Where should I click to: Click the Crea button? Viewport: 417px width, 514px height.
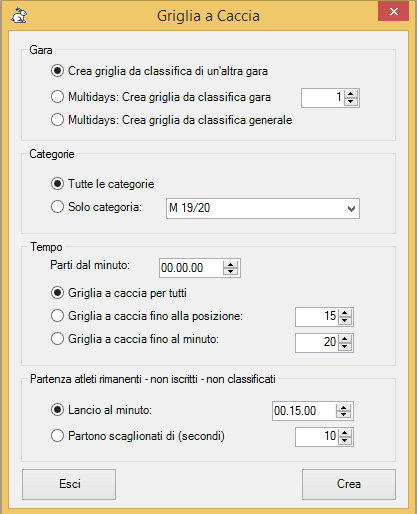point(349,484)
